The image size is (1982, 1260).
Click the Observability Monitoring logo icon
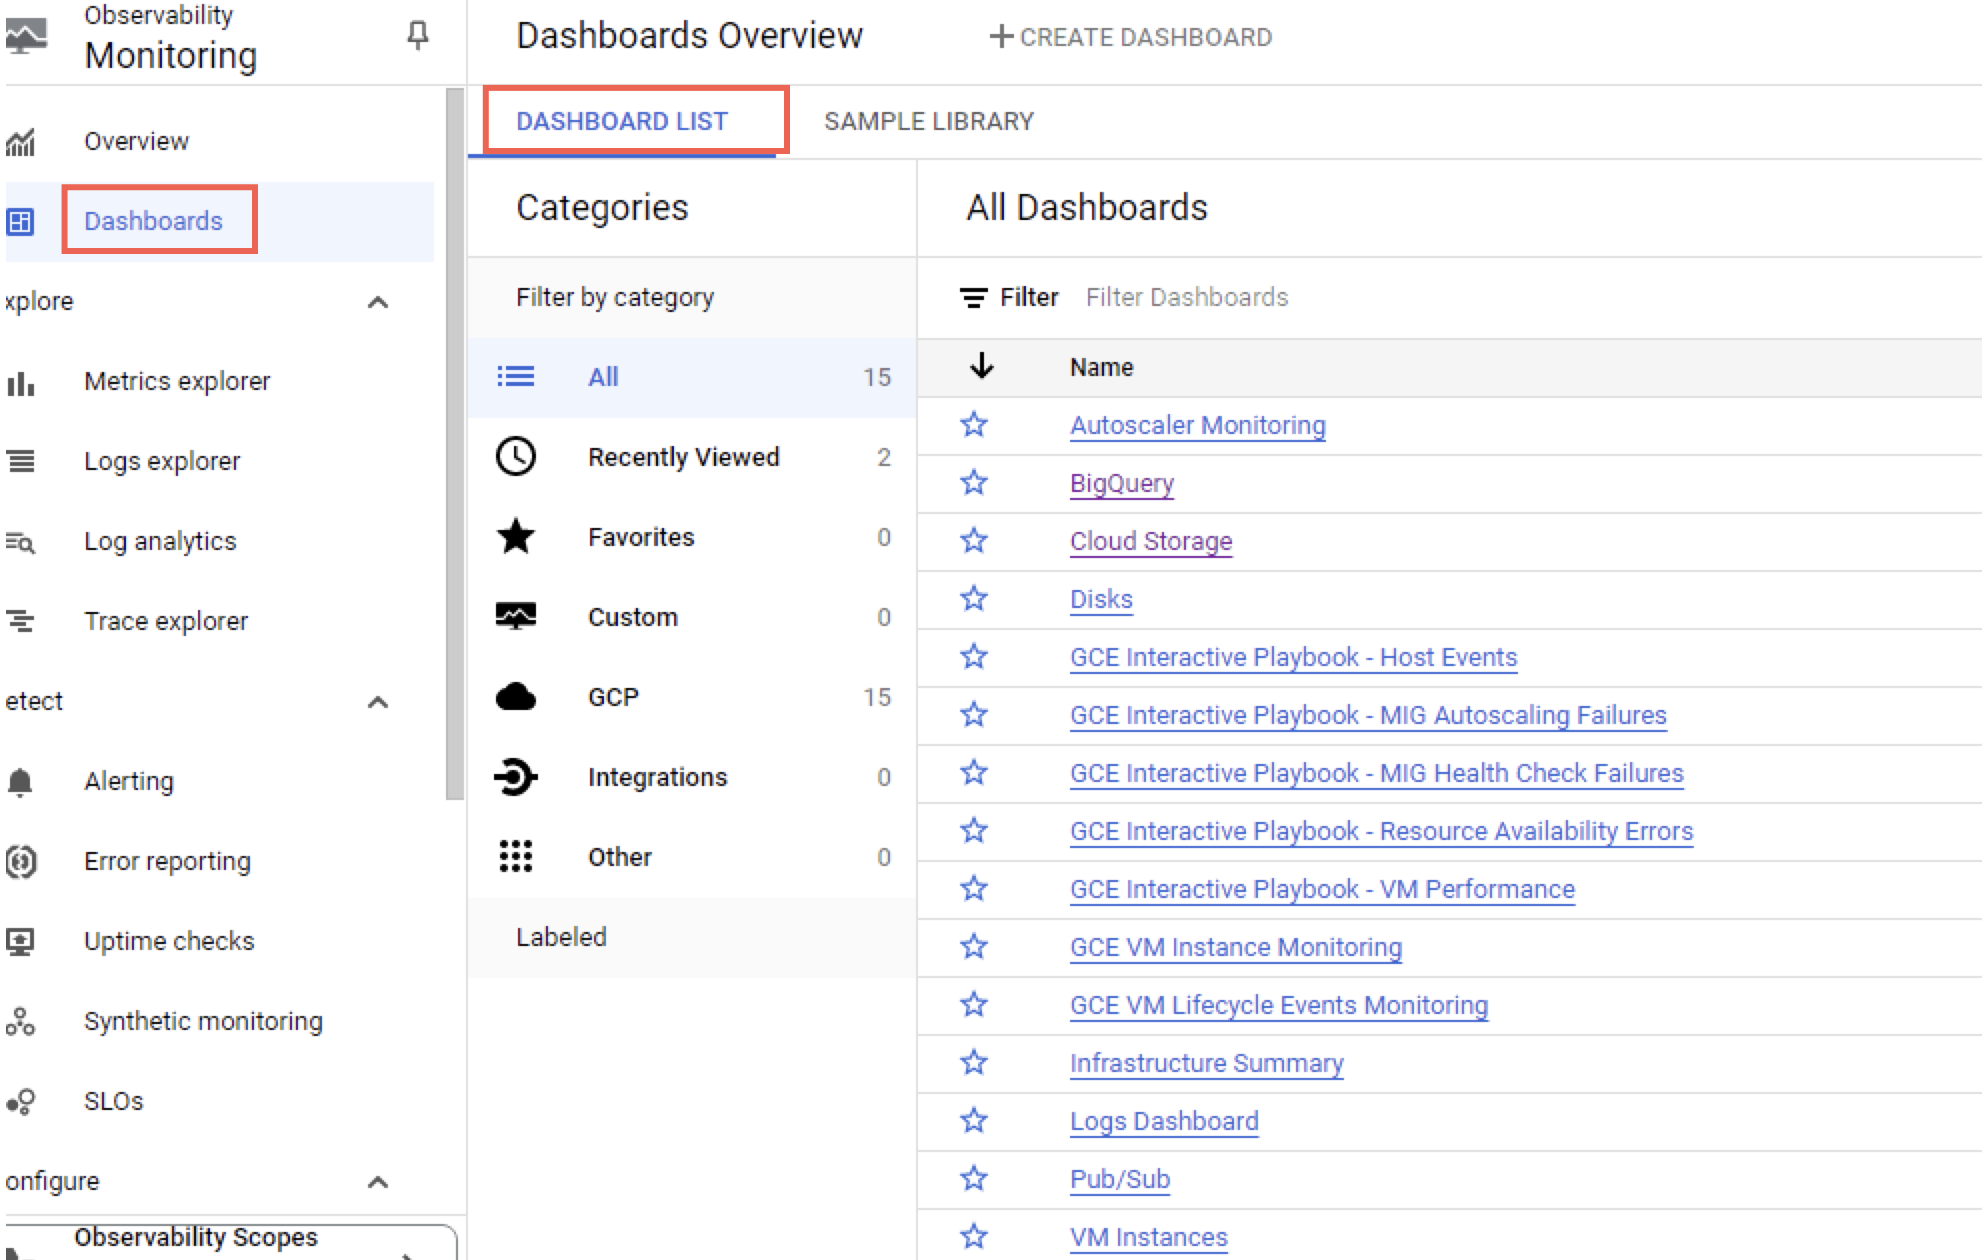(24, 36)
